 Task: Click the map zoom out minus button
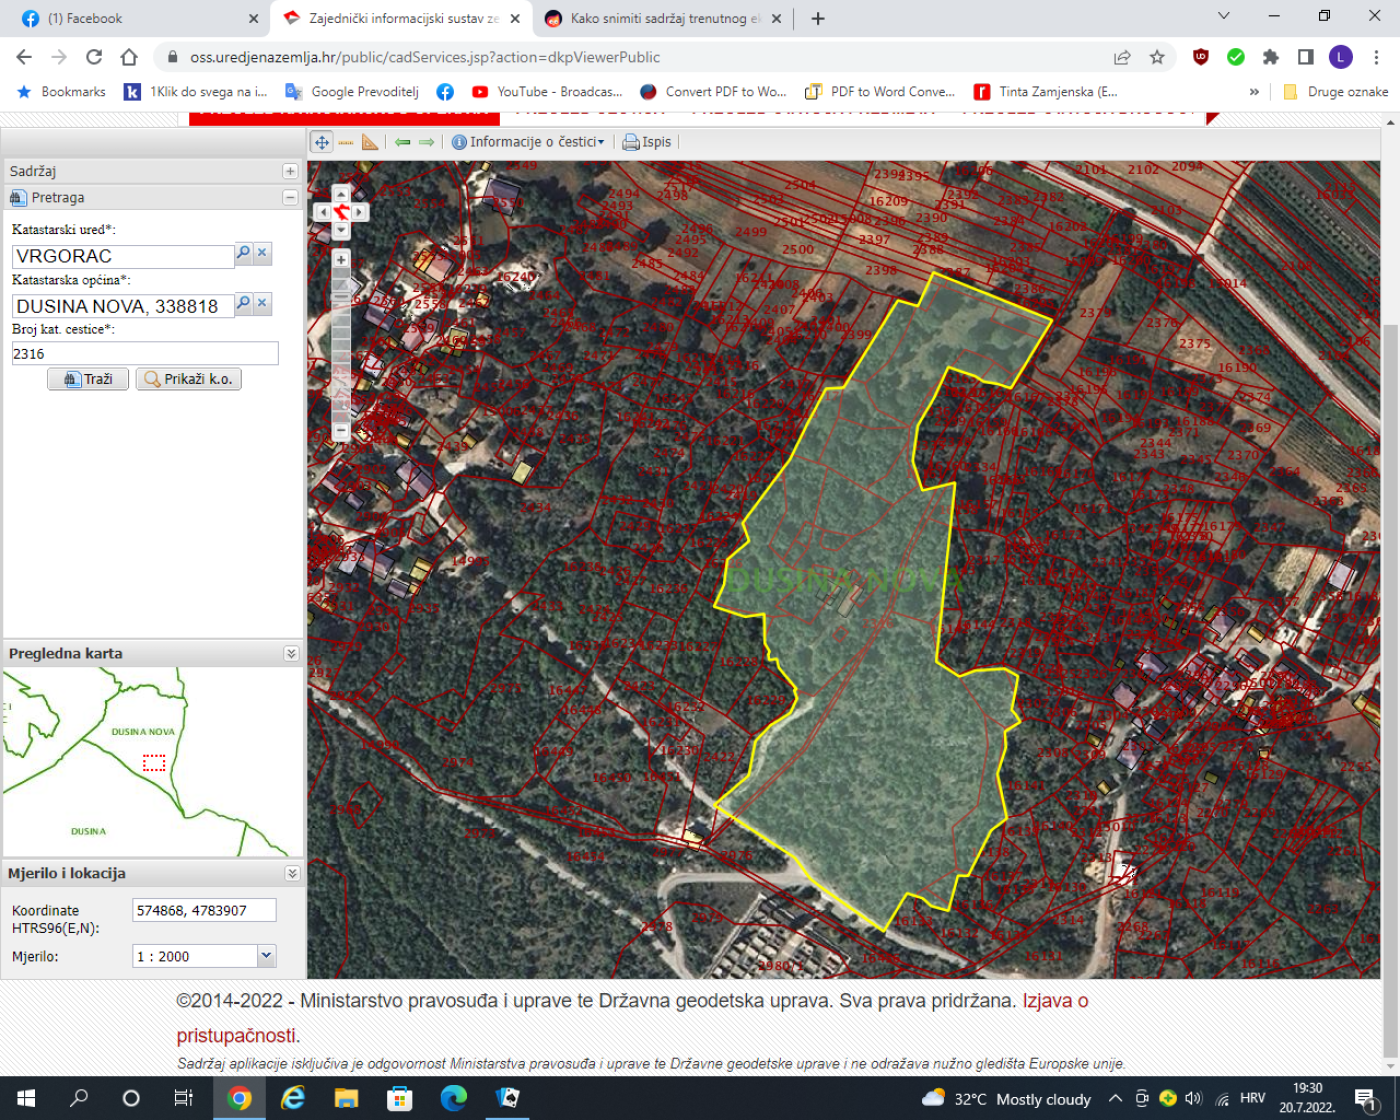tap(341, 431)
